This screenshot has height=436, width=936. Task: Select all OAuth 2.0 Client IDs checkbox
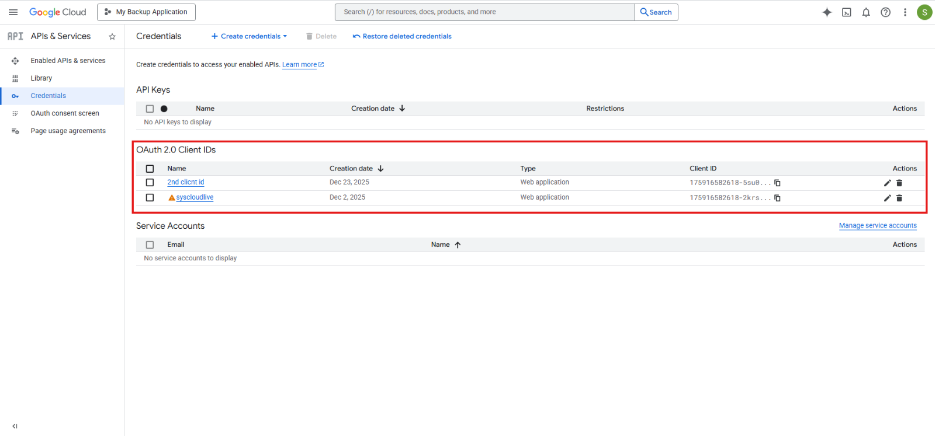coord(150,169)
